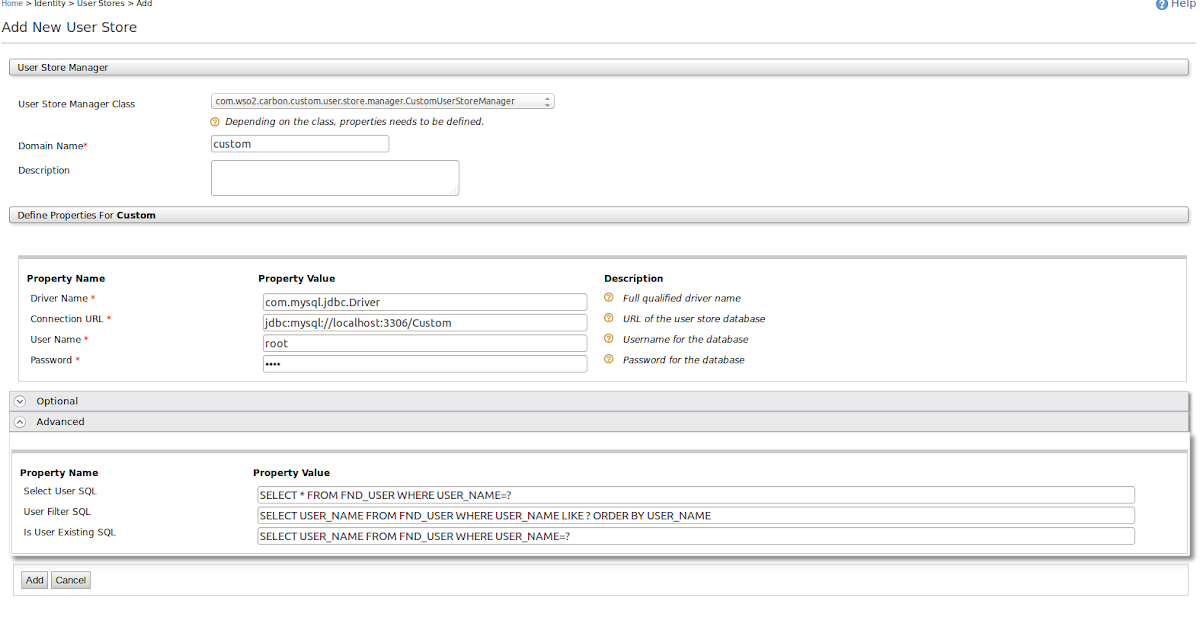Click the Add button
Image resolution: width=1200 pixels, height=630 pixels.
click(x=33, y=579)
